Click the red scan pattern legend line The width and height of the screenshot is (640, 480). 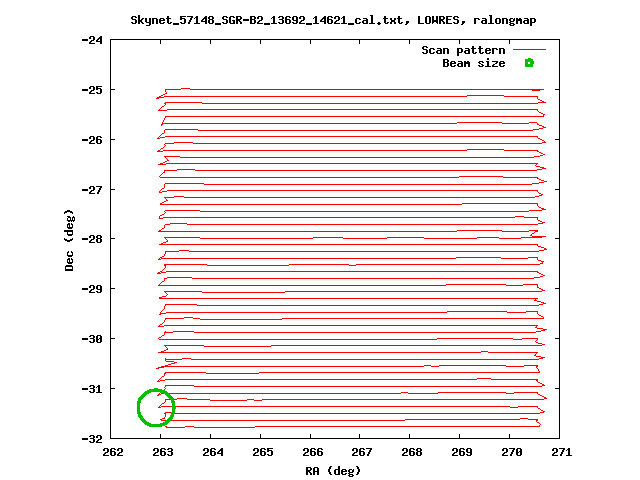click(x=529, y=50)
